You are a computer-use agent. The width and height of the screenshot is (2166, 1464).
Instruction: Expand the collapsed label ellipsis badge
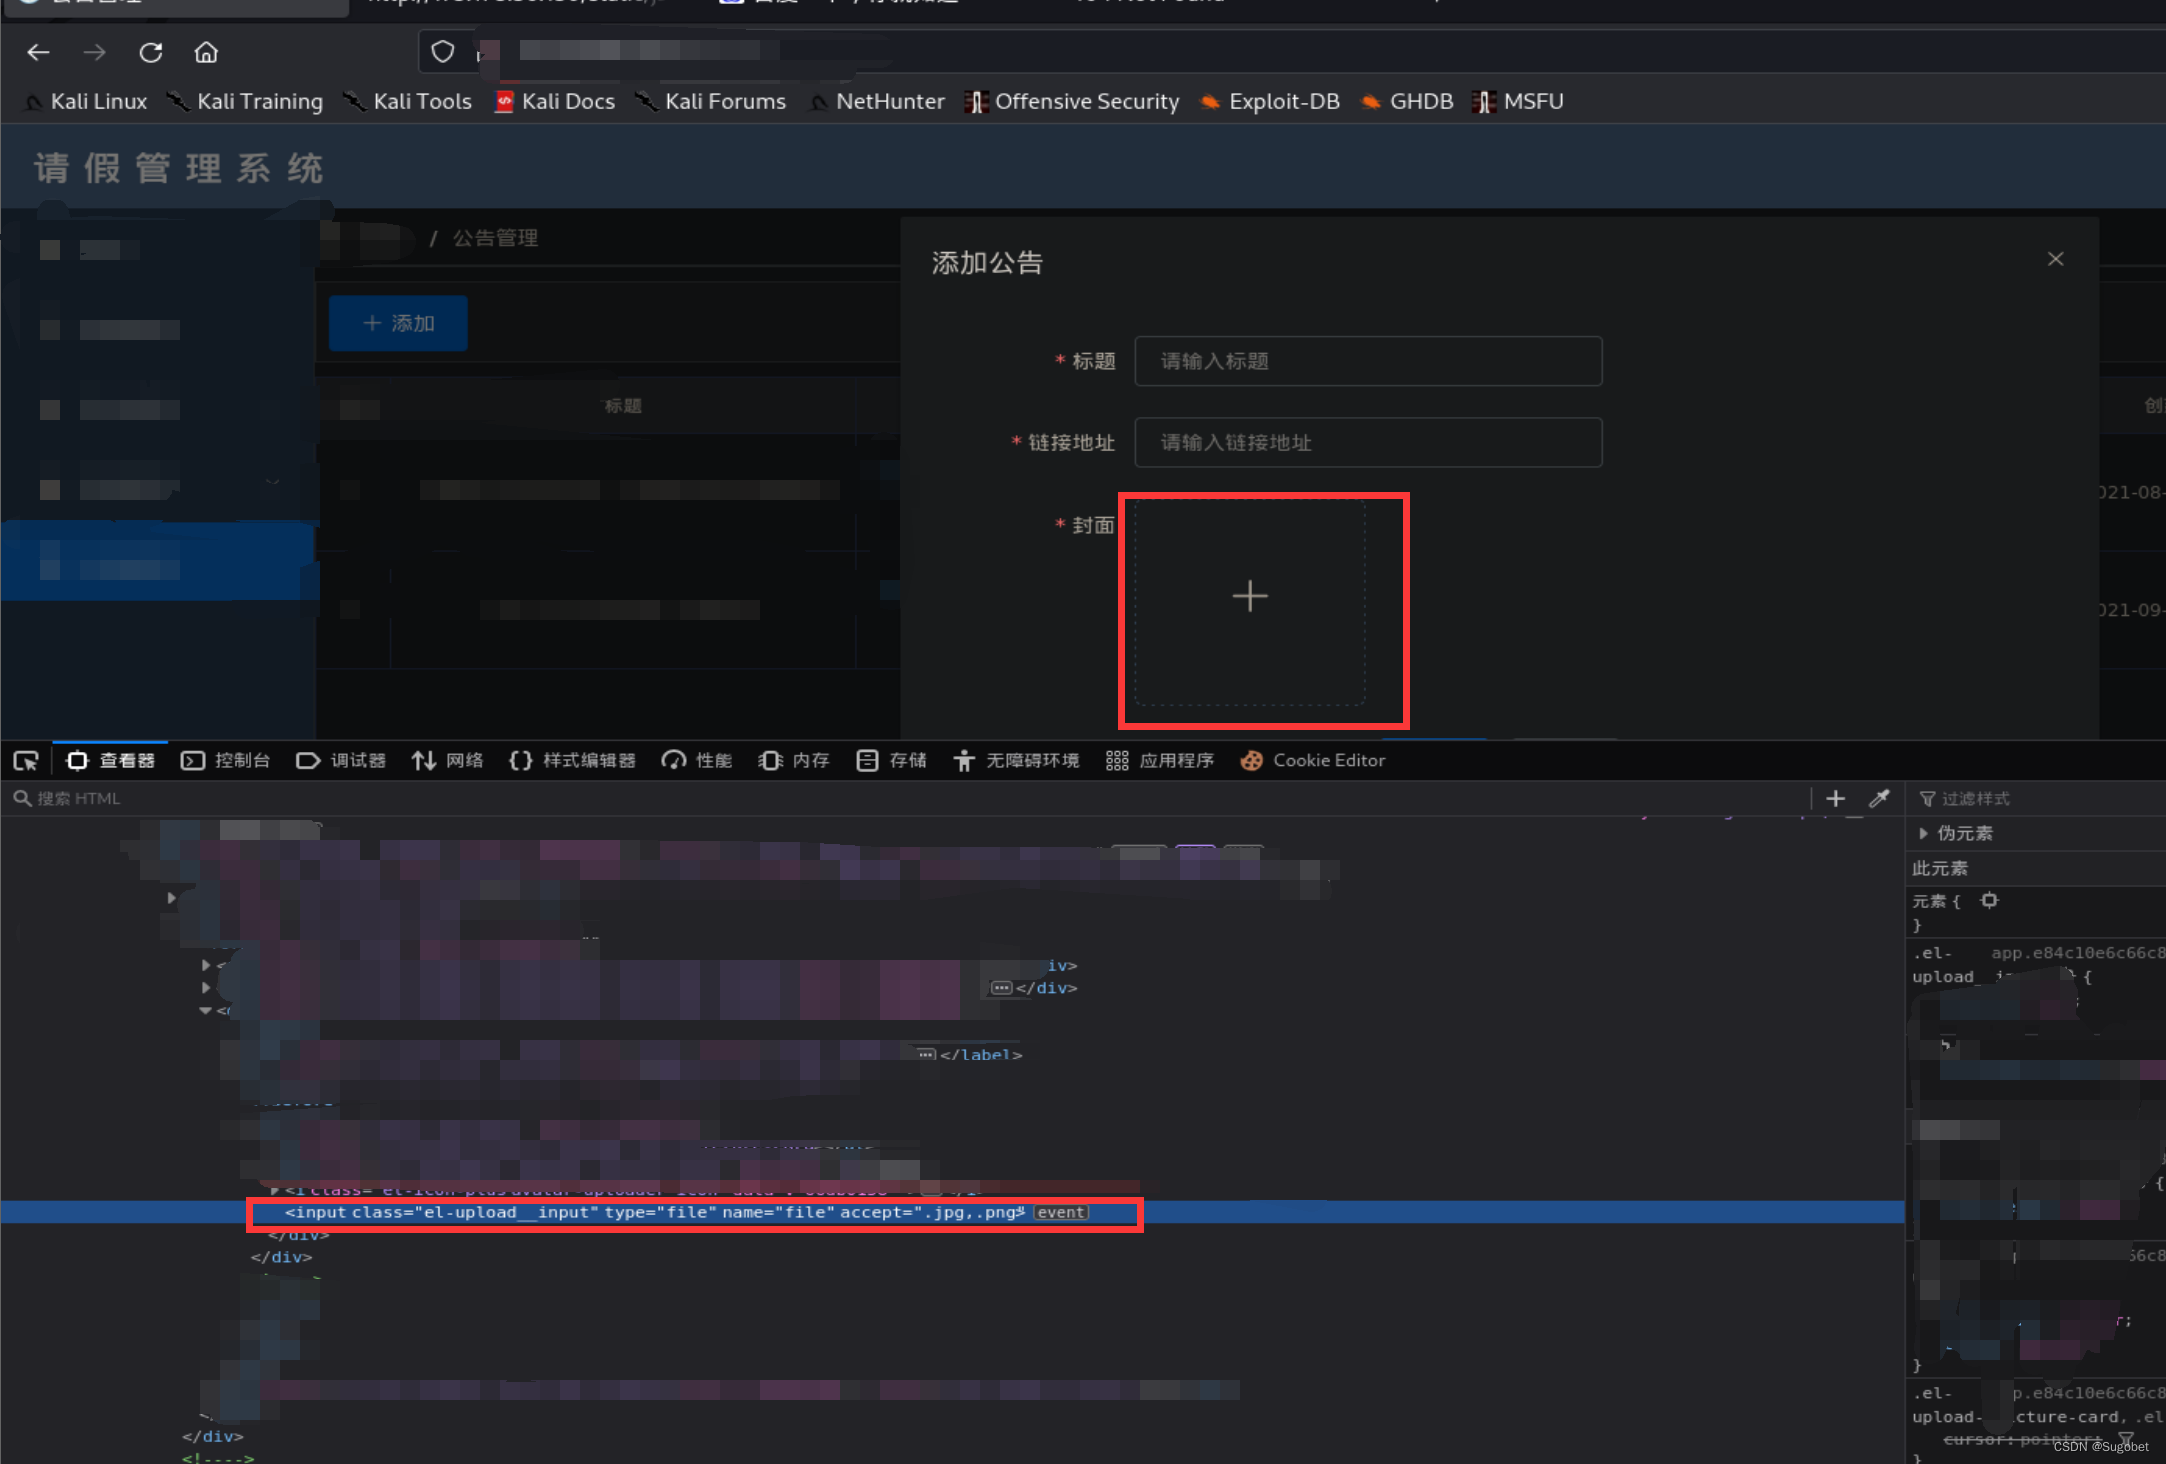pos(926,1054)
